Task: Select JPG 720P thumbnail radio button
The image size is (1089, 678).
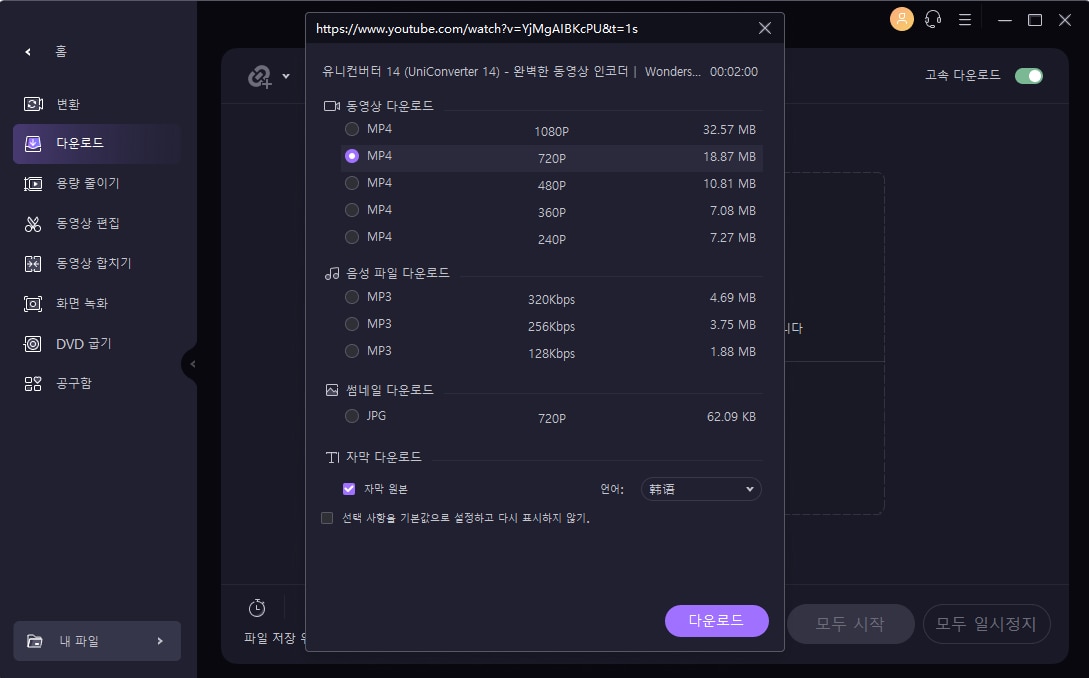Action: [x=352, y=416]
